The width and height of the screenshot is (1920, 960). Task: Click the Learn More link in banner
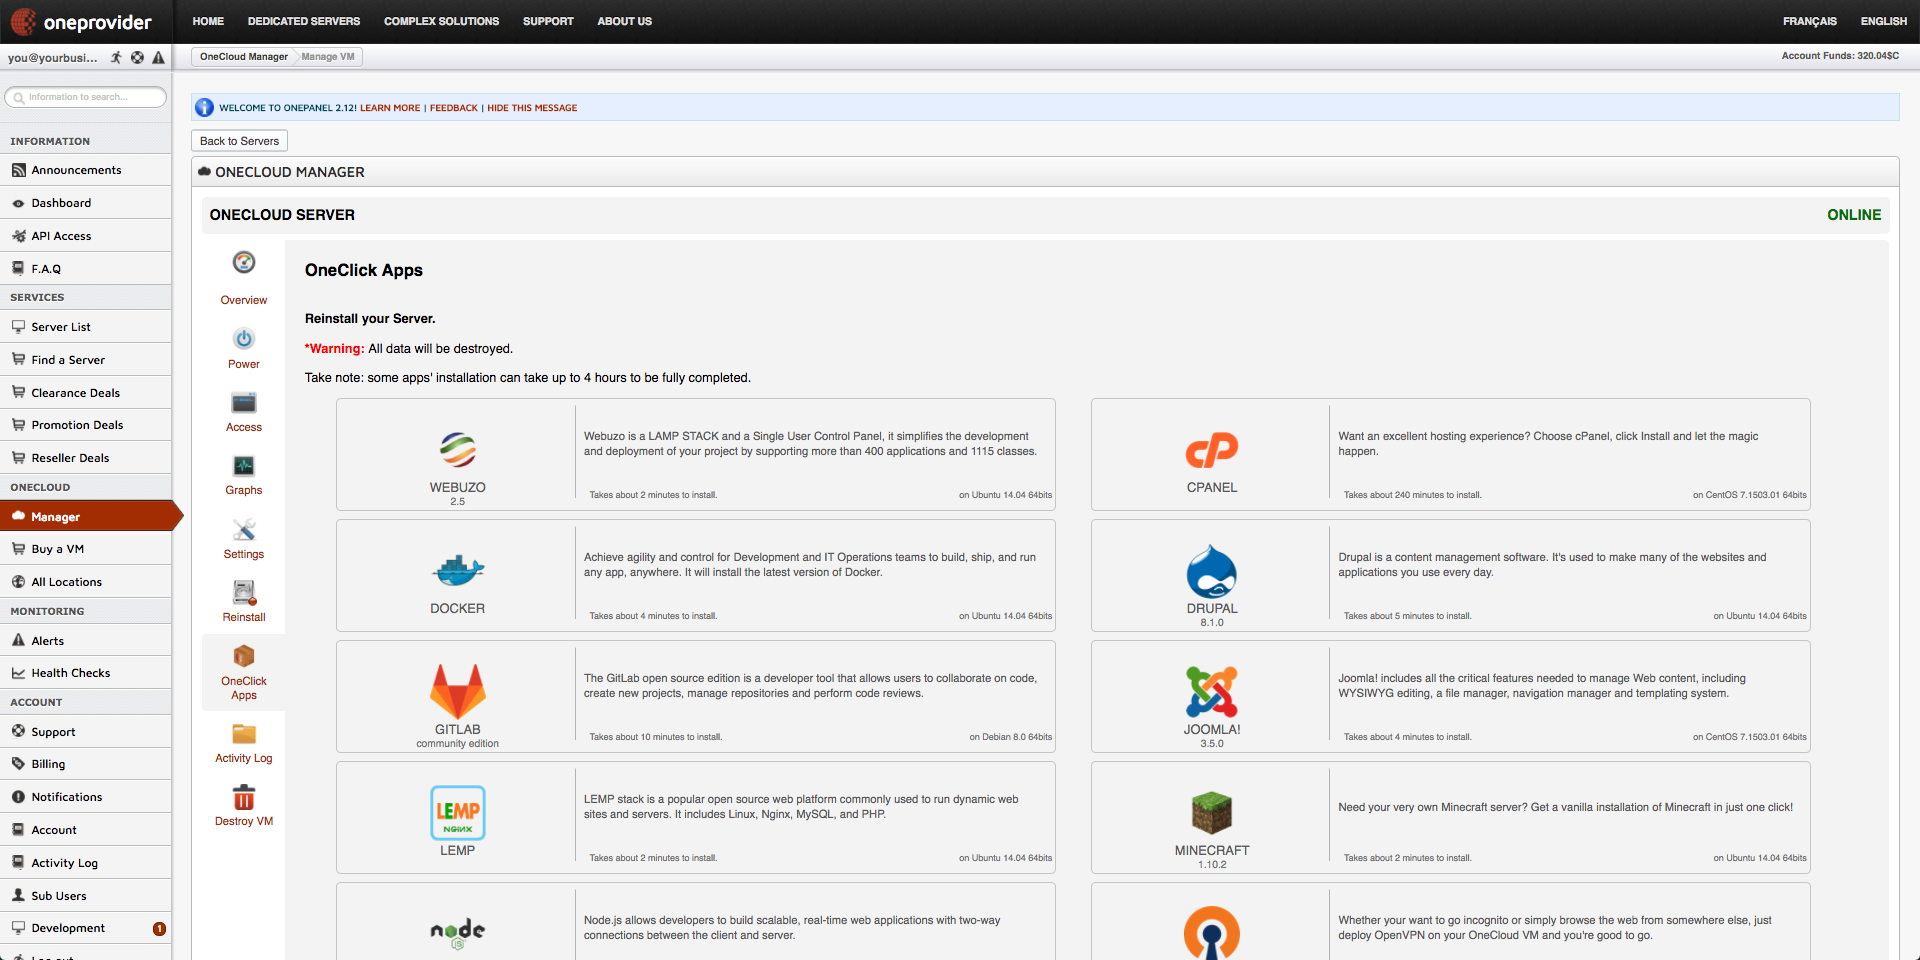390,108
